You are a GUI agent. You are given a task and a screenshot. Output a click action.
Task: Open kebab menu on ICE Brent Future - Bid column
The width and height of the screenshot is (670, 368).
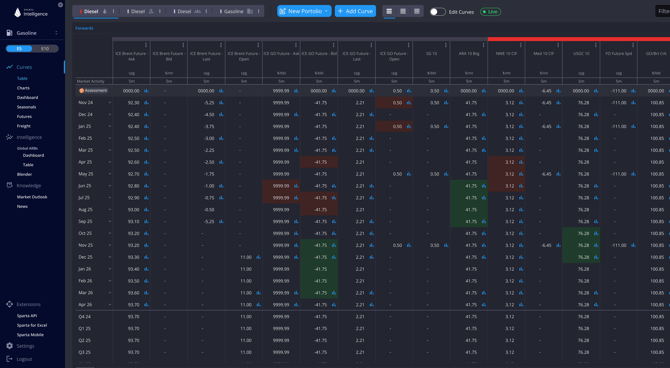[183, 45]
